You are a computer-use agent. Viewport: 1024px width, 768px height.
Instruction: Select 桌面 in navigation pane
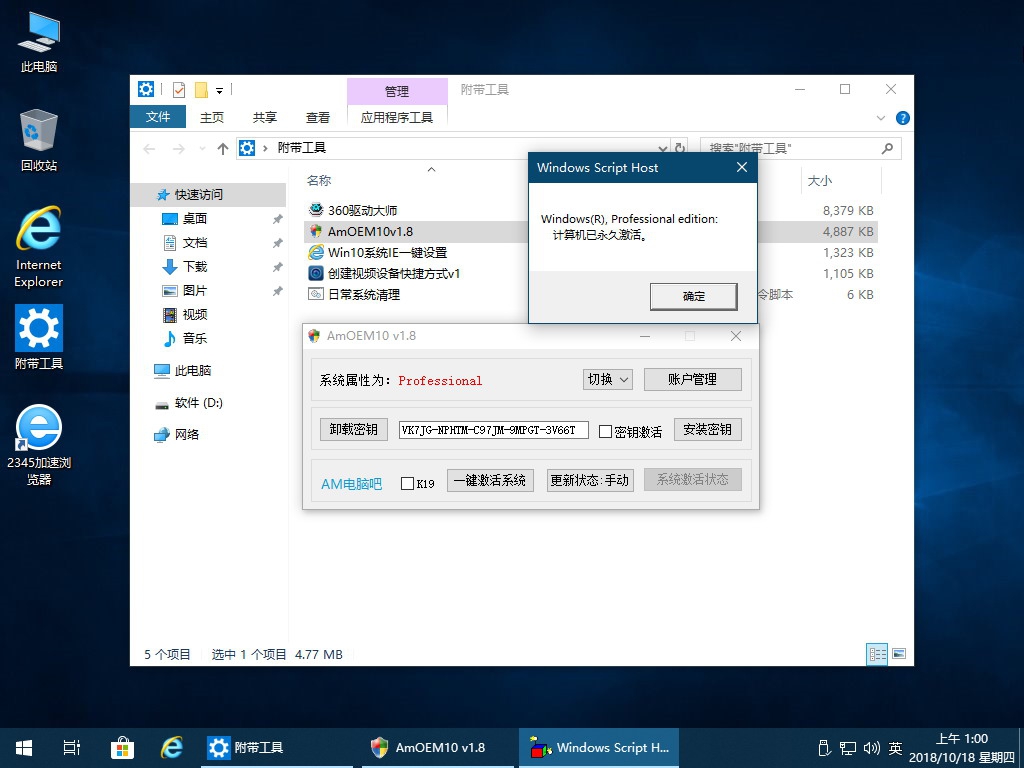point(195,219)
